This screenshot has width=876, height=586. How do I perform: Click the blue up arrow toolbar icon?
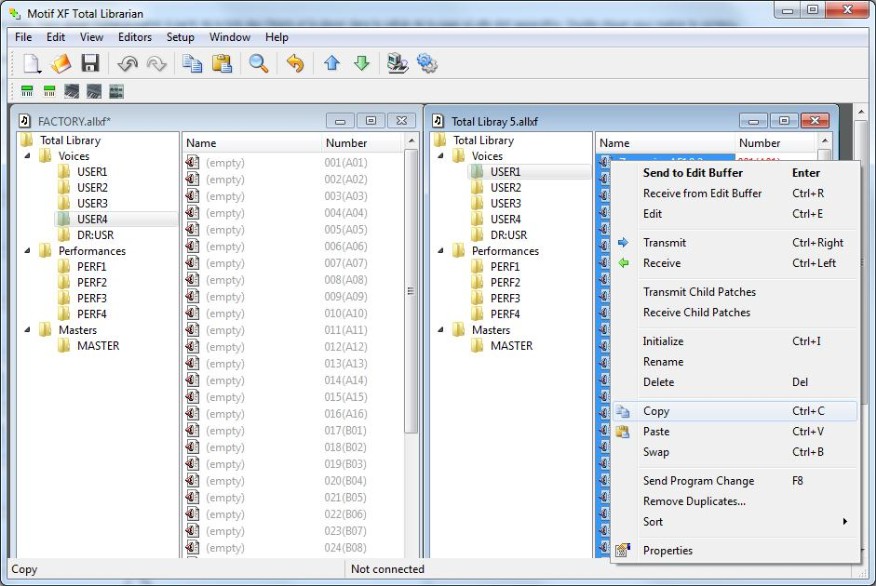point(332,64)
